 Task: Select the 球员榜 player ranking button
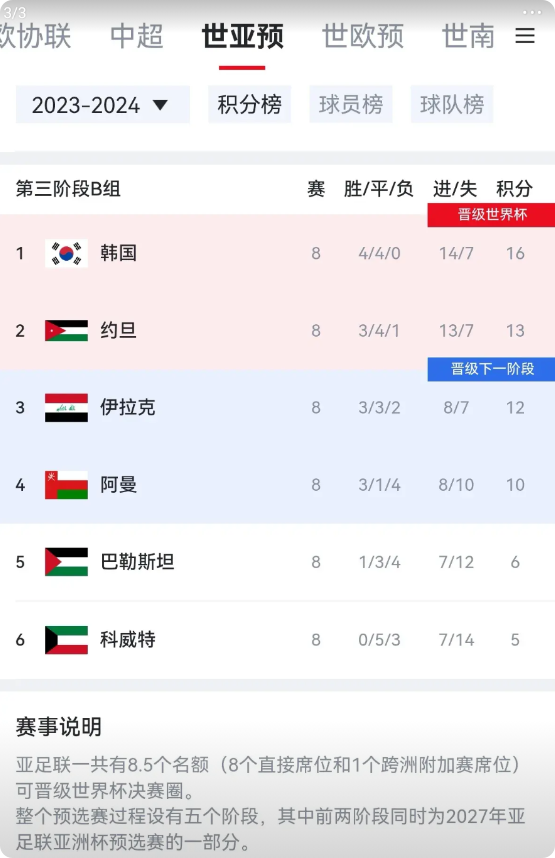(351, 105)
